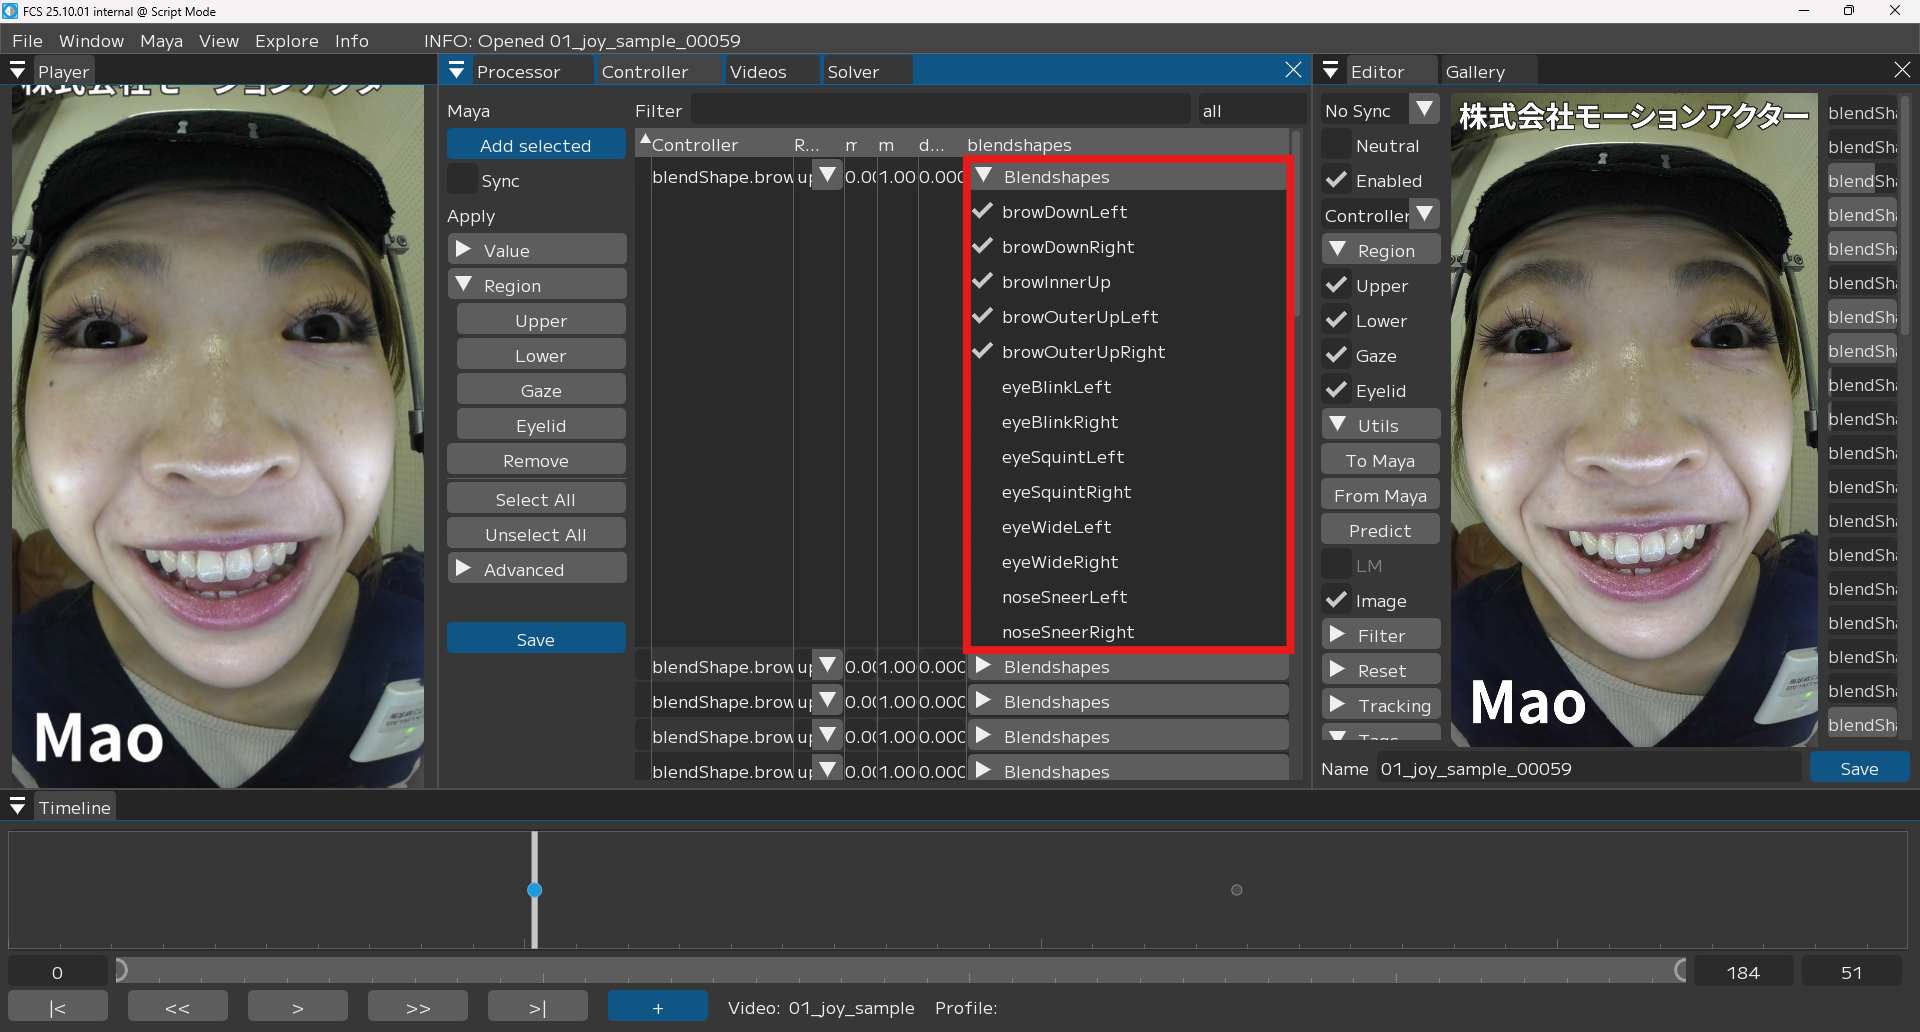Open the Player panel menu triangle icon

(17, 71)
